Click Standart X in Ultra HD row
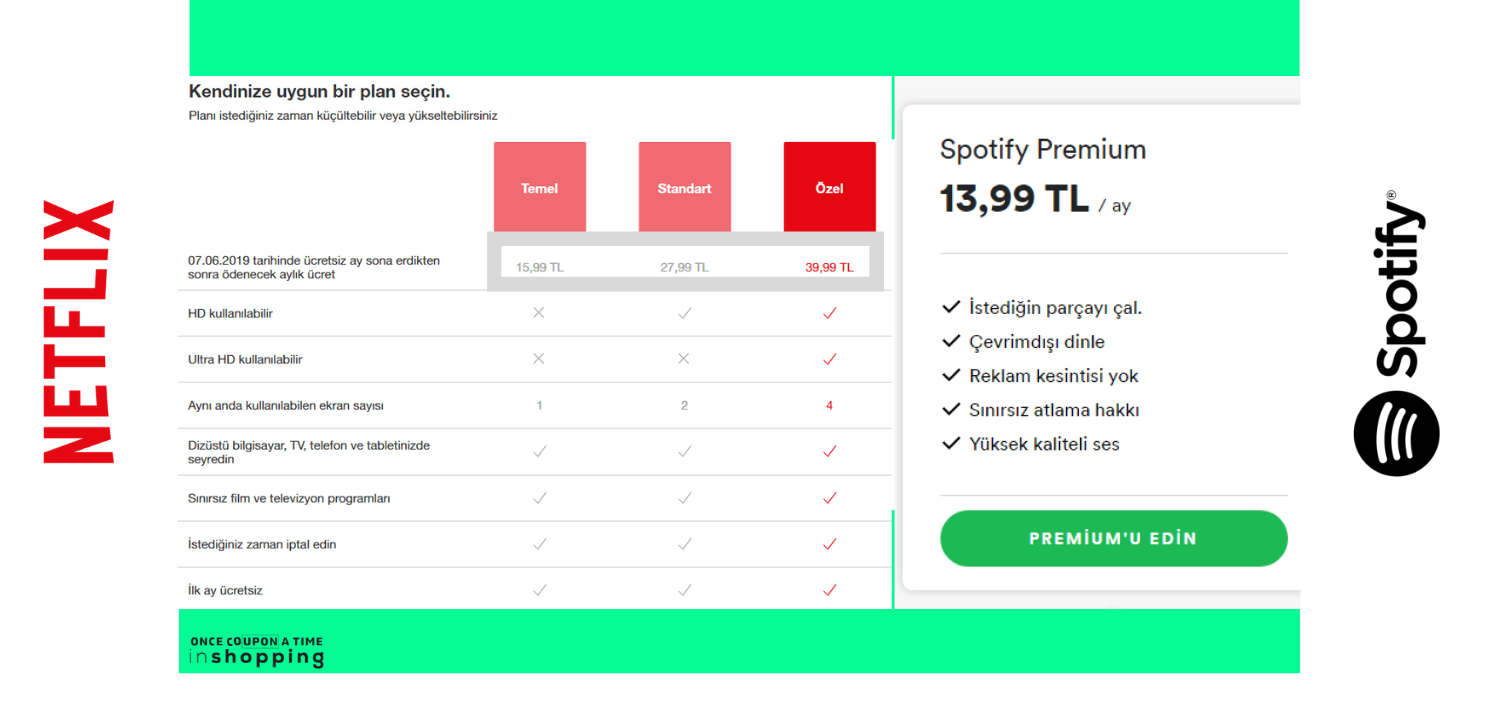1500x702 pixels. [684, 359]
